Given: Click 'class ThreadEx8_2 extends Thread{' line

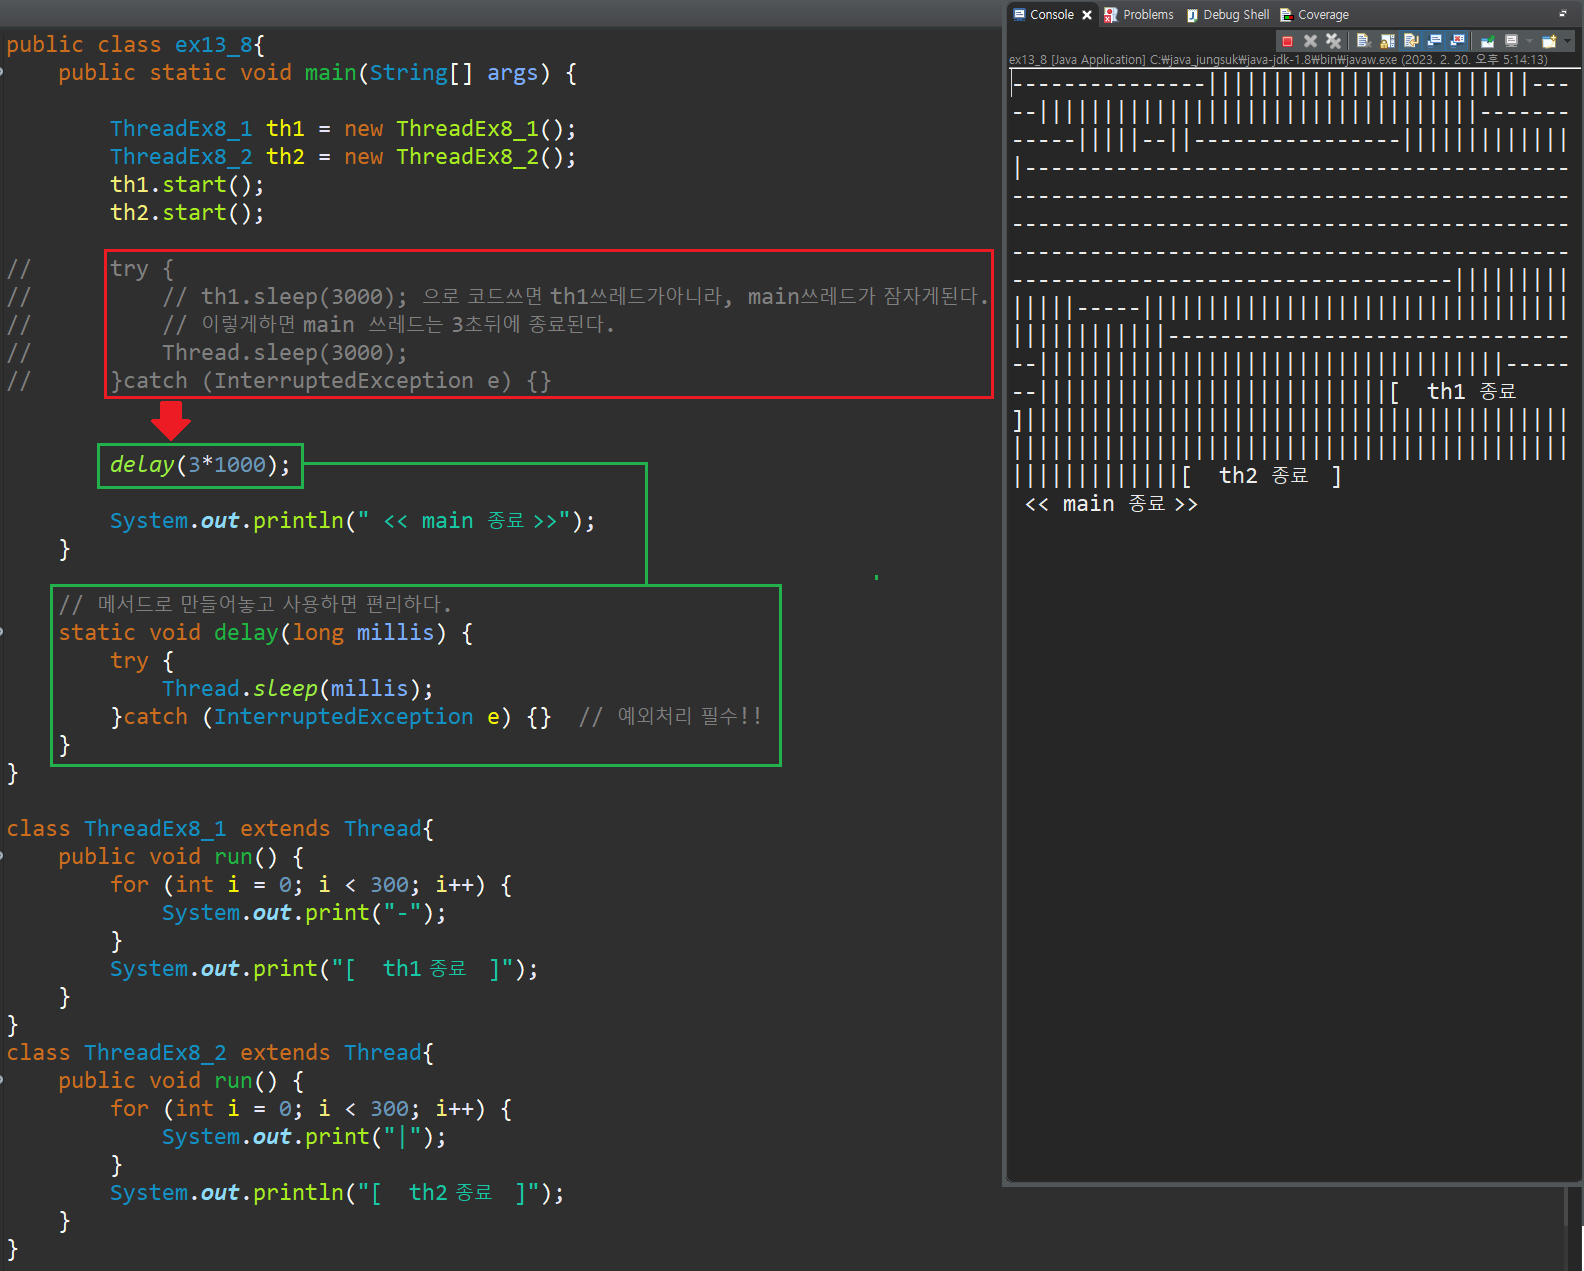Looking at the screenshot, I should click(220, 1053).
